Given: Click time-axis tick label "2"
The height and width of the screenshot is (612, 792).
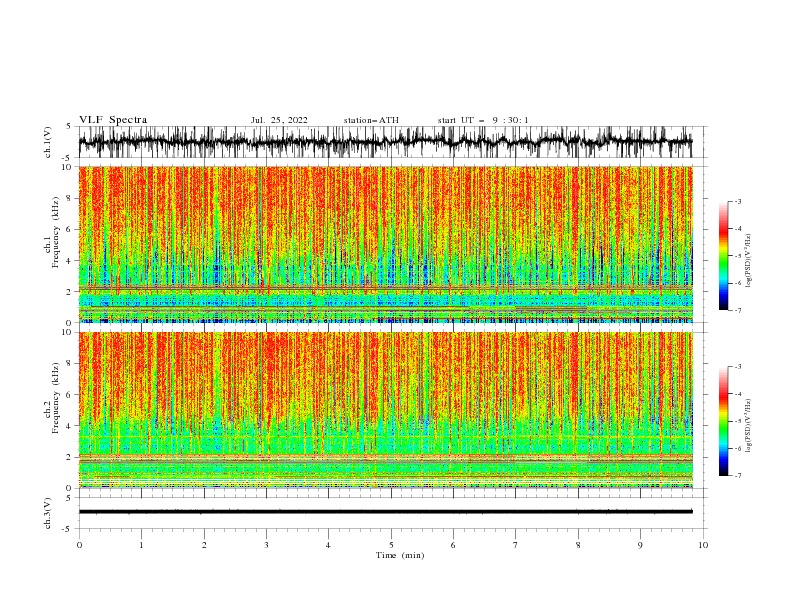Looking at the screenshot, I should pos(204,545).
